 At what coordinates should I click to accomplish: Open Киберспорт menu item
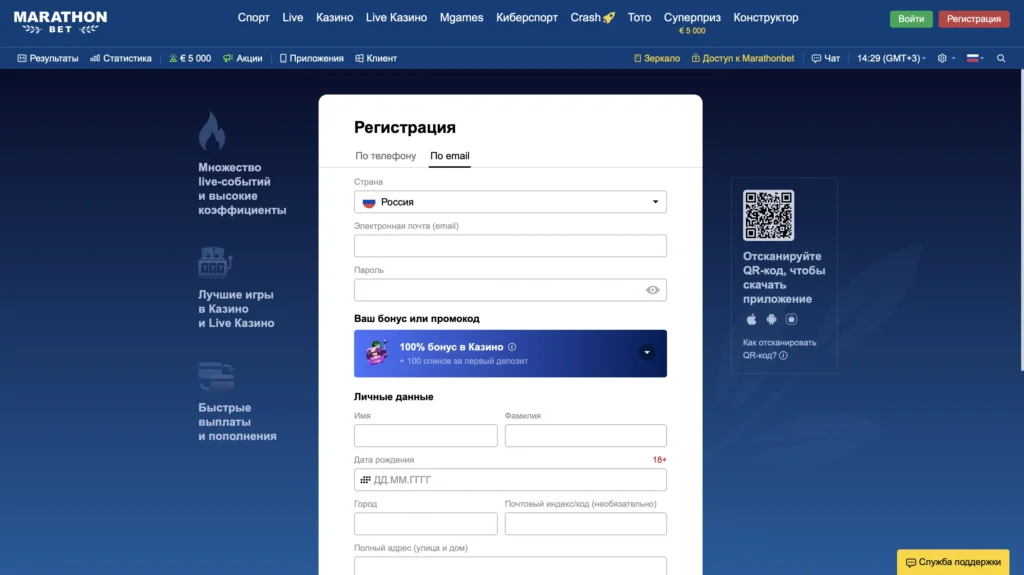click(526, 18)
